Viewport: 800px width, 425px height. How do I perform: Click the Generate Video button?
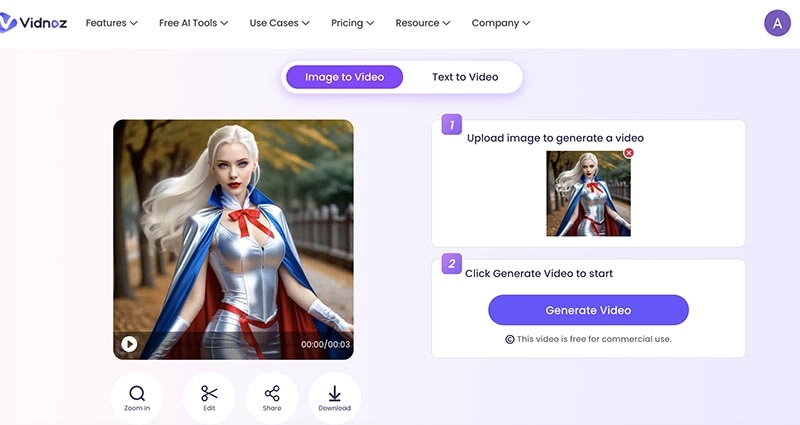point(588,310)
